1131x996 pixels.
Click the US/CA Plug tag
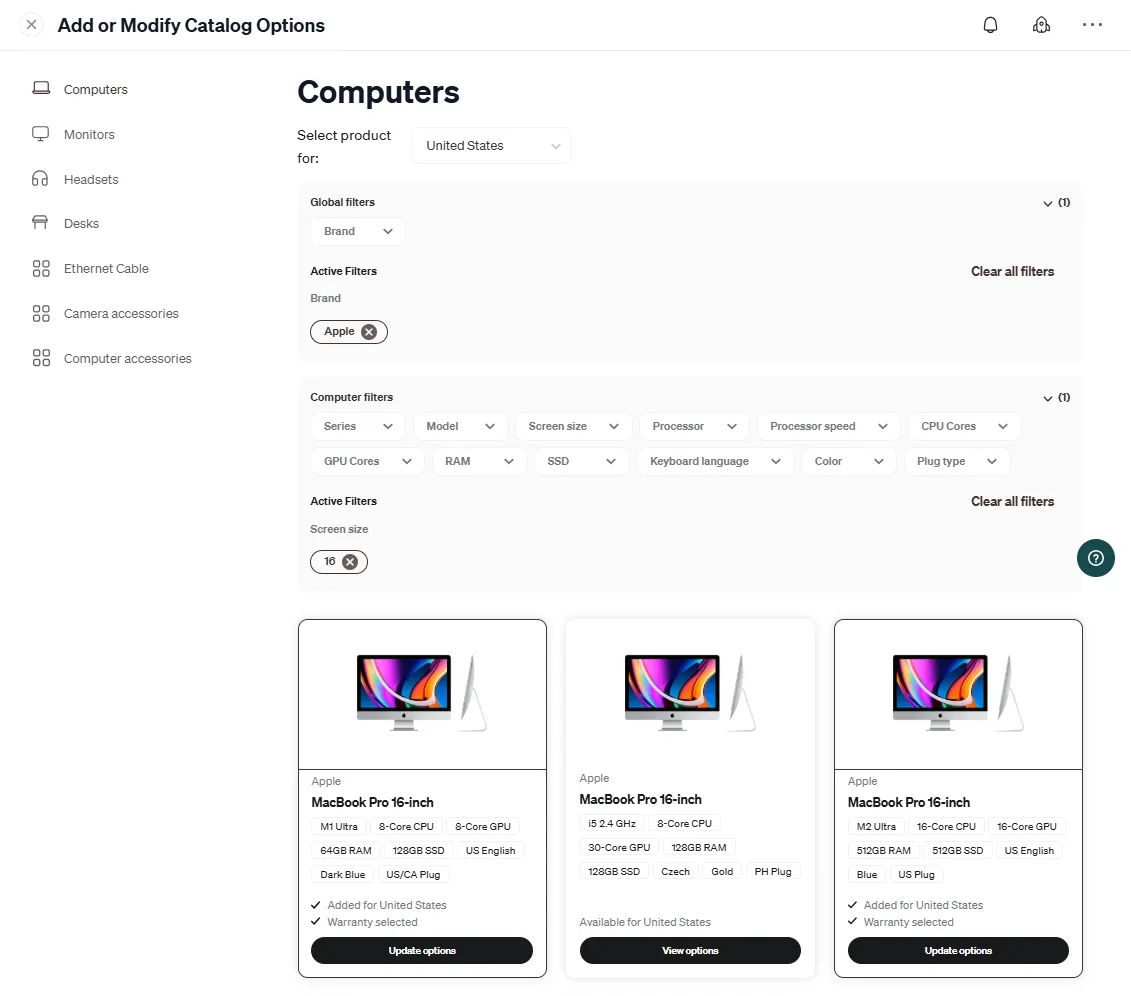click(413, 875)
